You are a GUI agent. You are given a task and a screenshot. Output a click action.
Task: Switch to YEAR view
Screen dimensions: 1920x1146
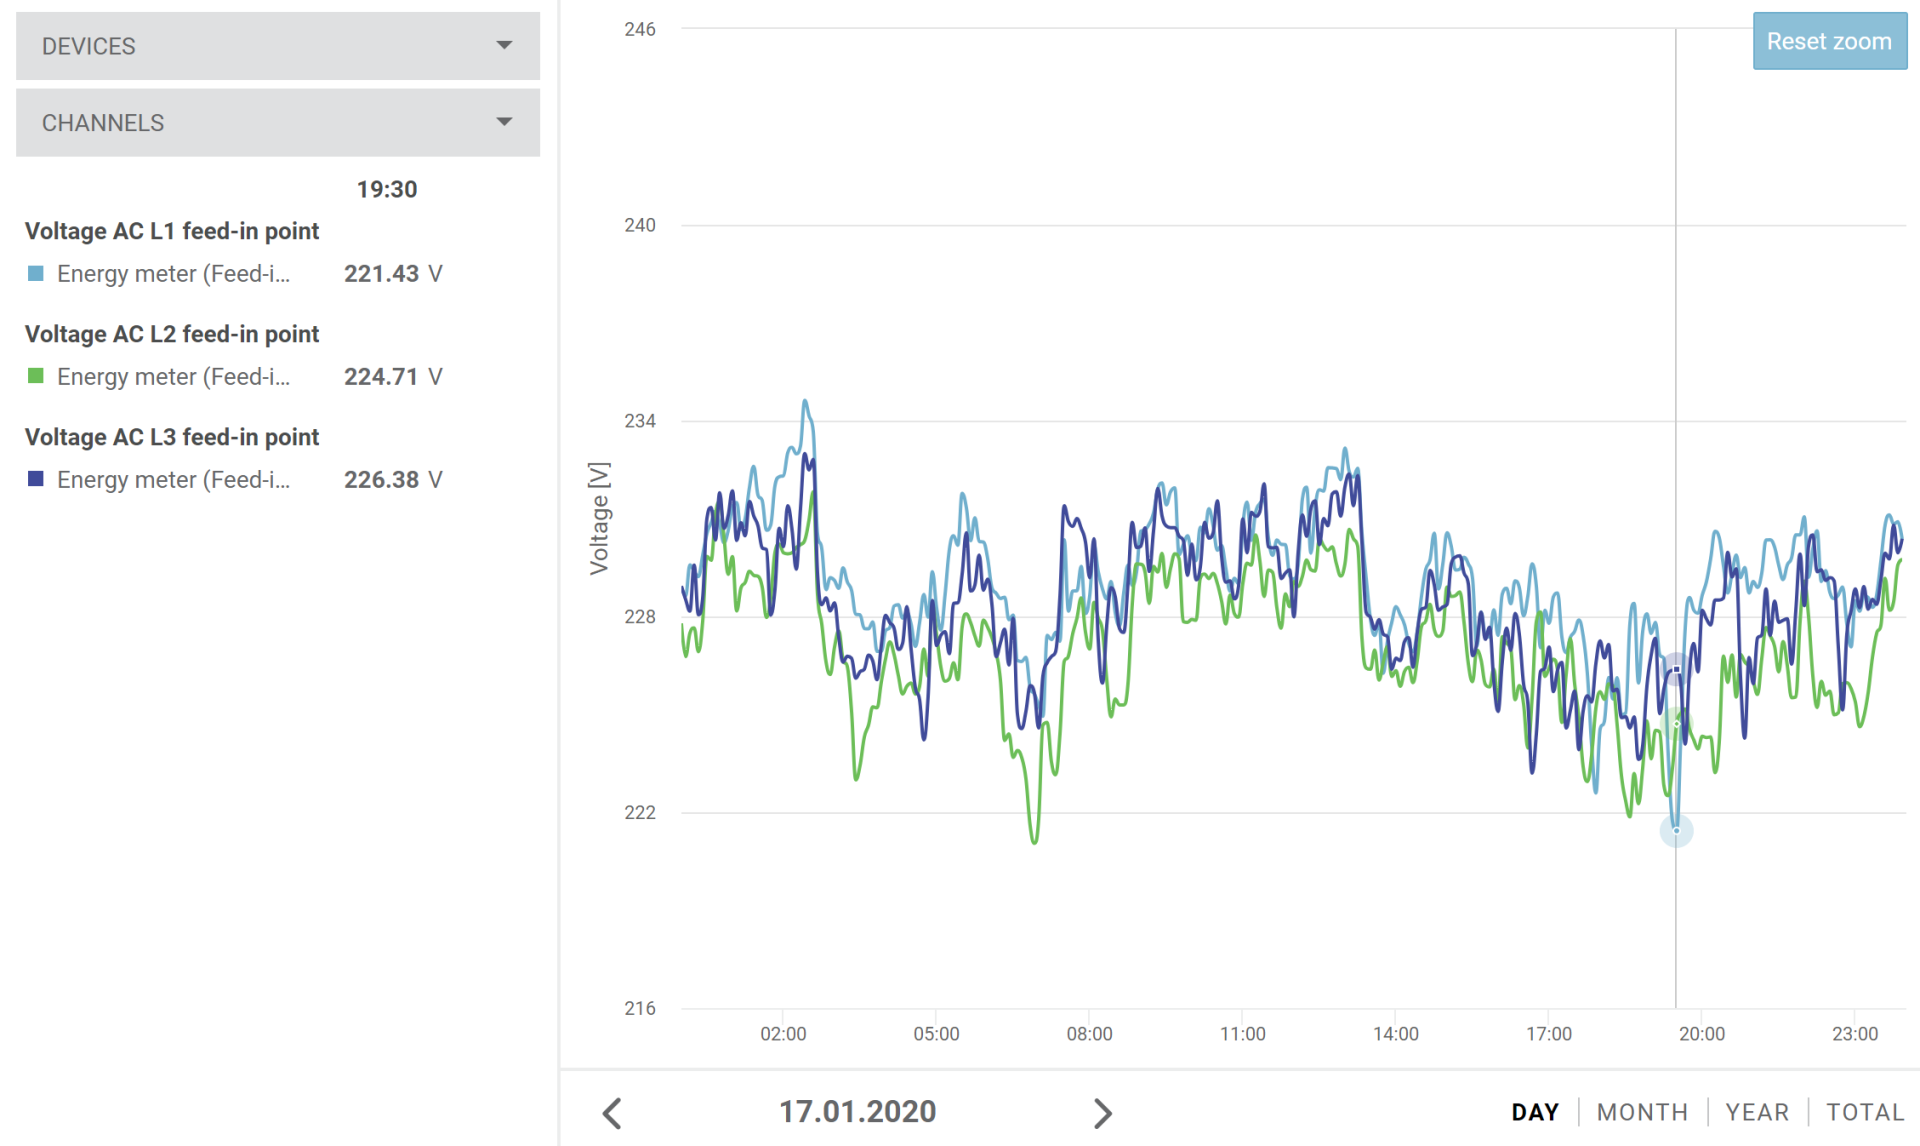coord(1757,1112)
